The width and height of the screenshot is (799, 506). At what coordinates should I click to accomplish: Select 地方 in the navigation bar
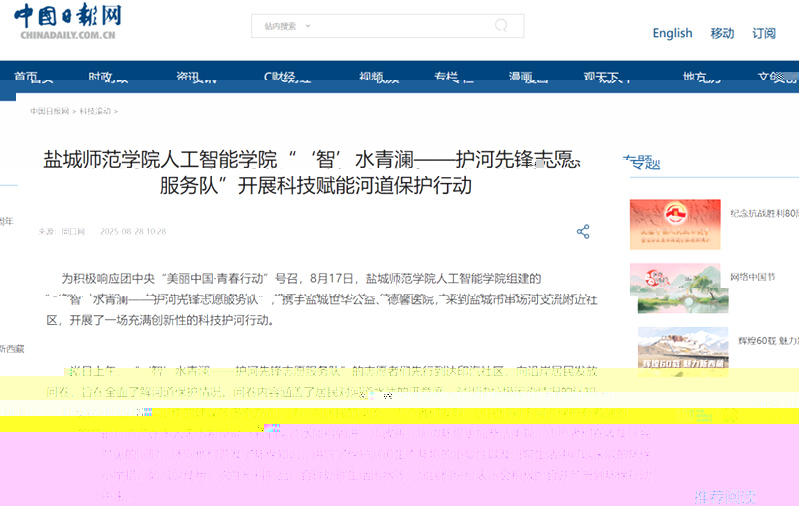695,77
